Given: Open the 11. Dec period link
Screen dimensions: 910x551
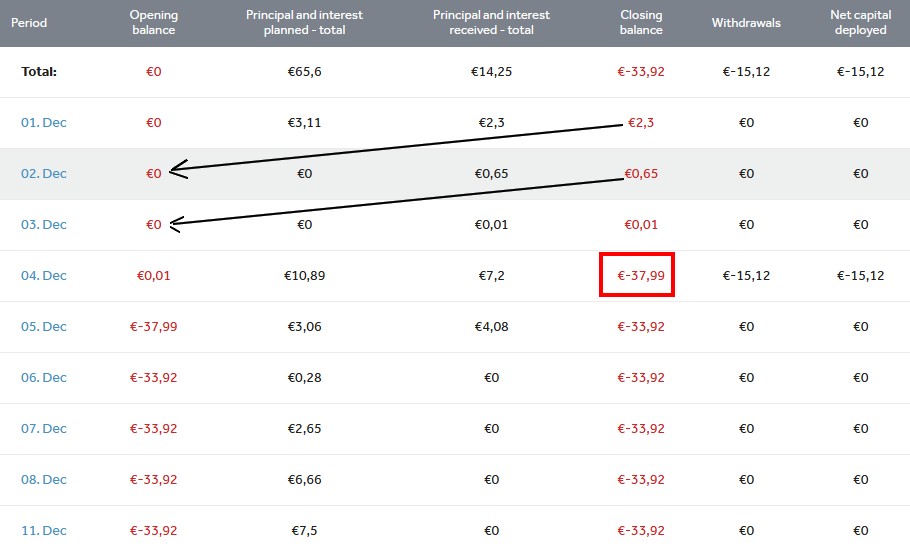Looking at the screenshot, I should pyautogui.click(x=44, y=531).
